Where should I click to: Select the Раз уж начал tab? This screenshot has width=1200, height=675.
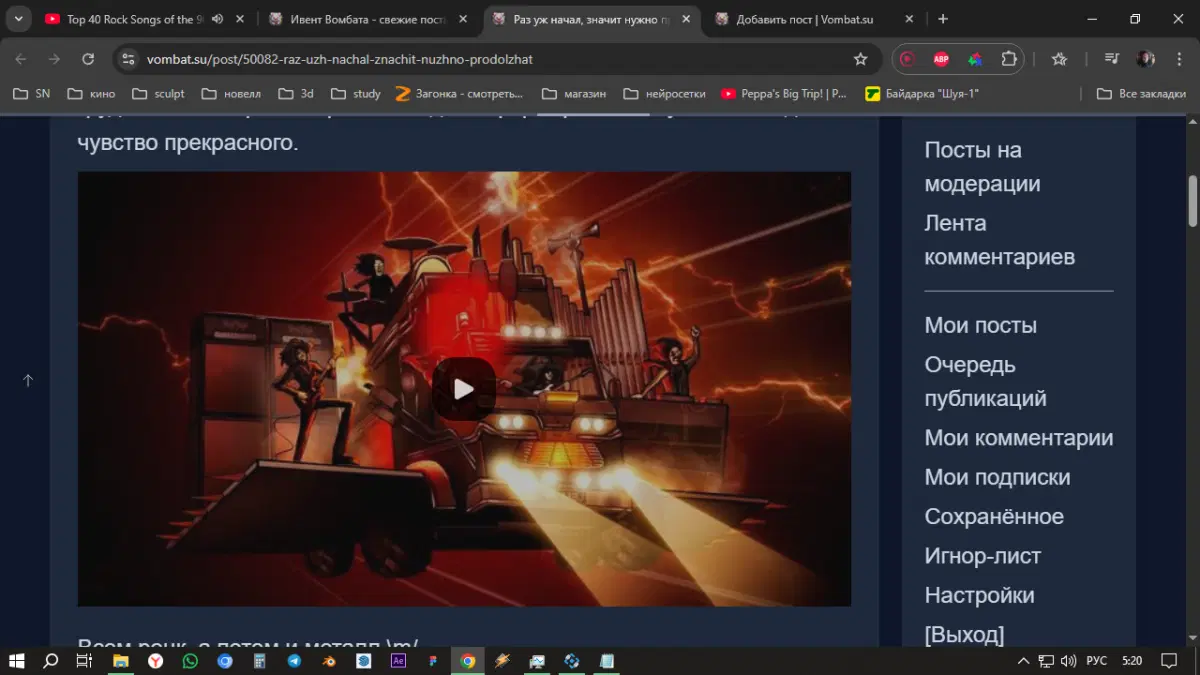click(593, 19)
